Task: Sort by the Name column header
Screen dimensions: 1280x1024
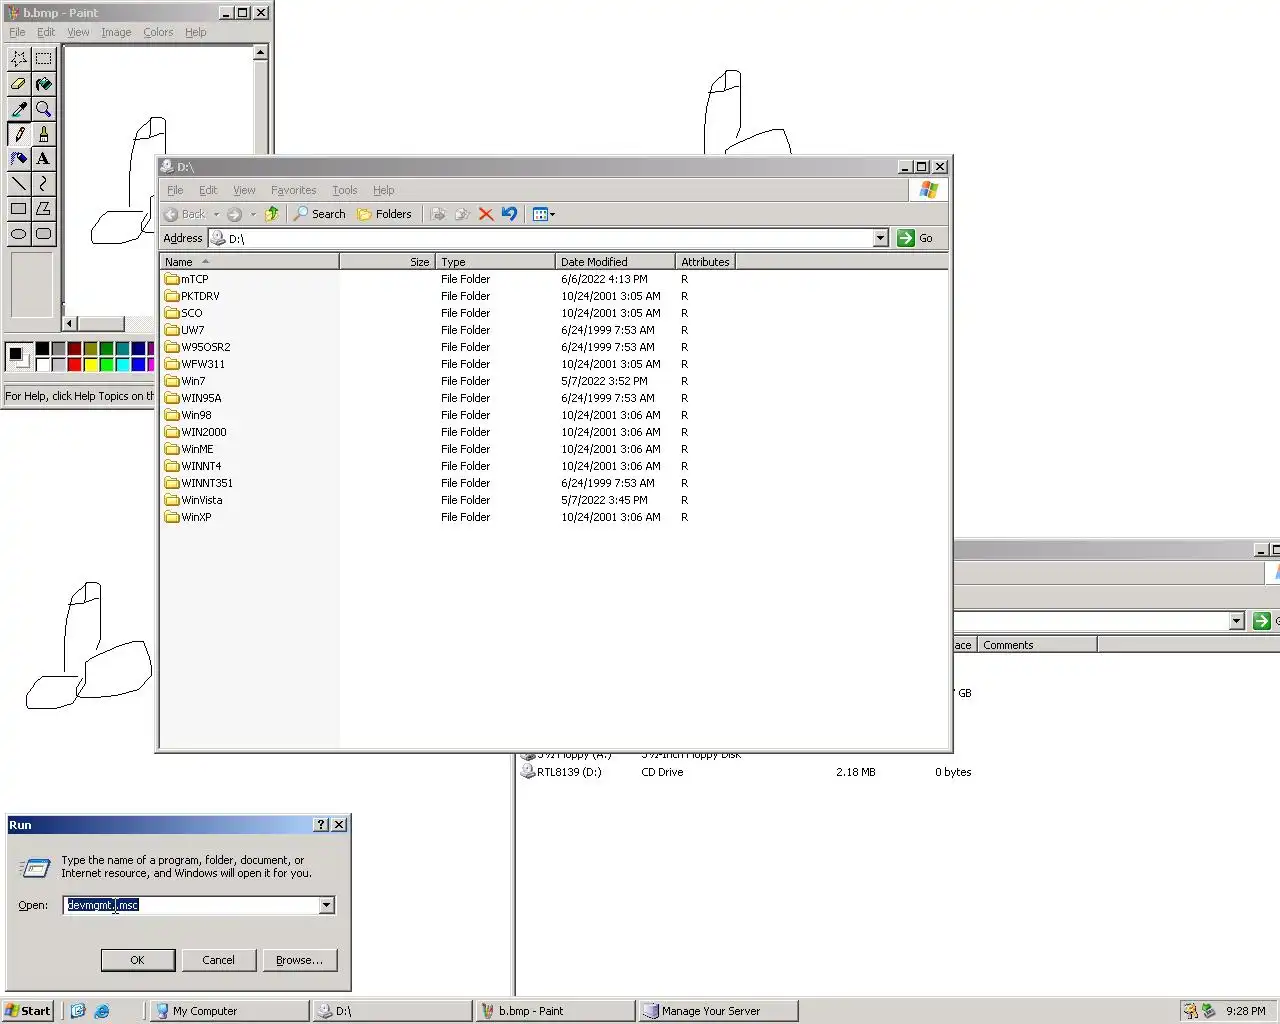Action: point(250,262)
